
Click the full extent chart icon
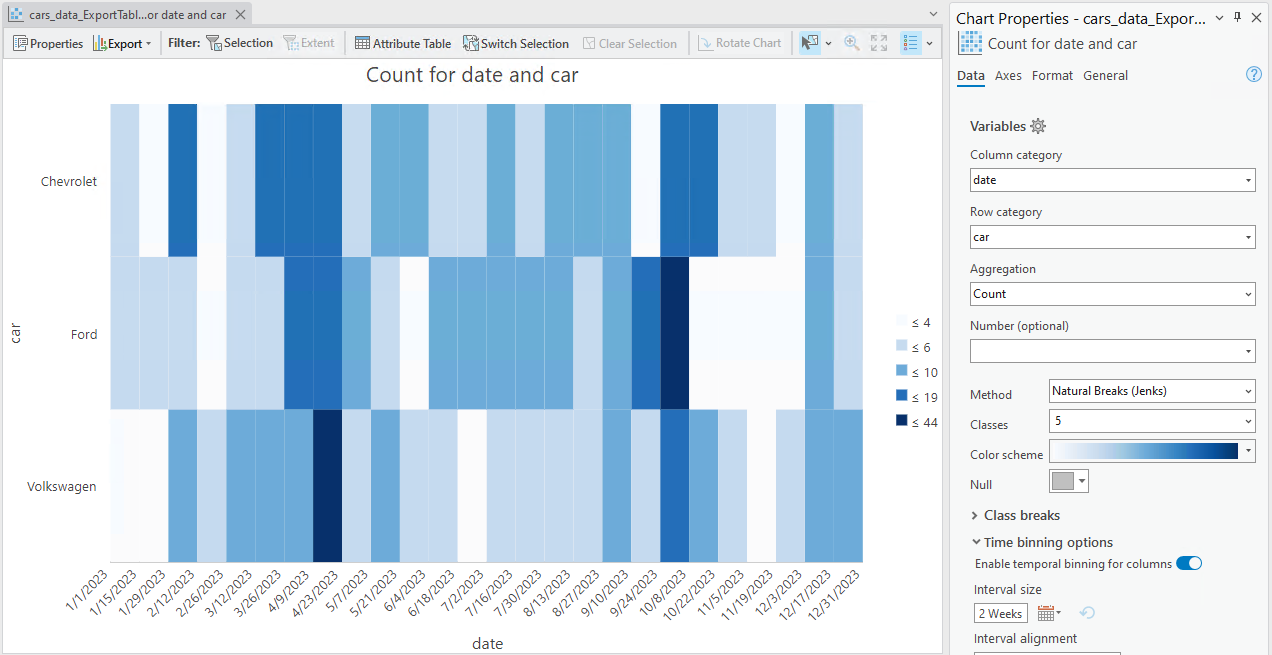point(878,43)
